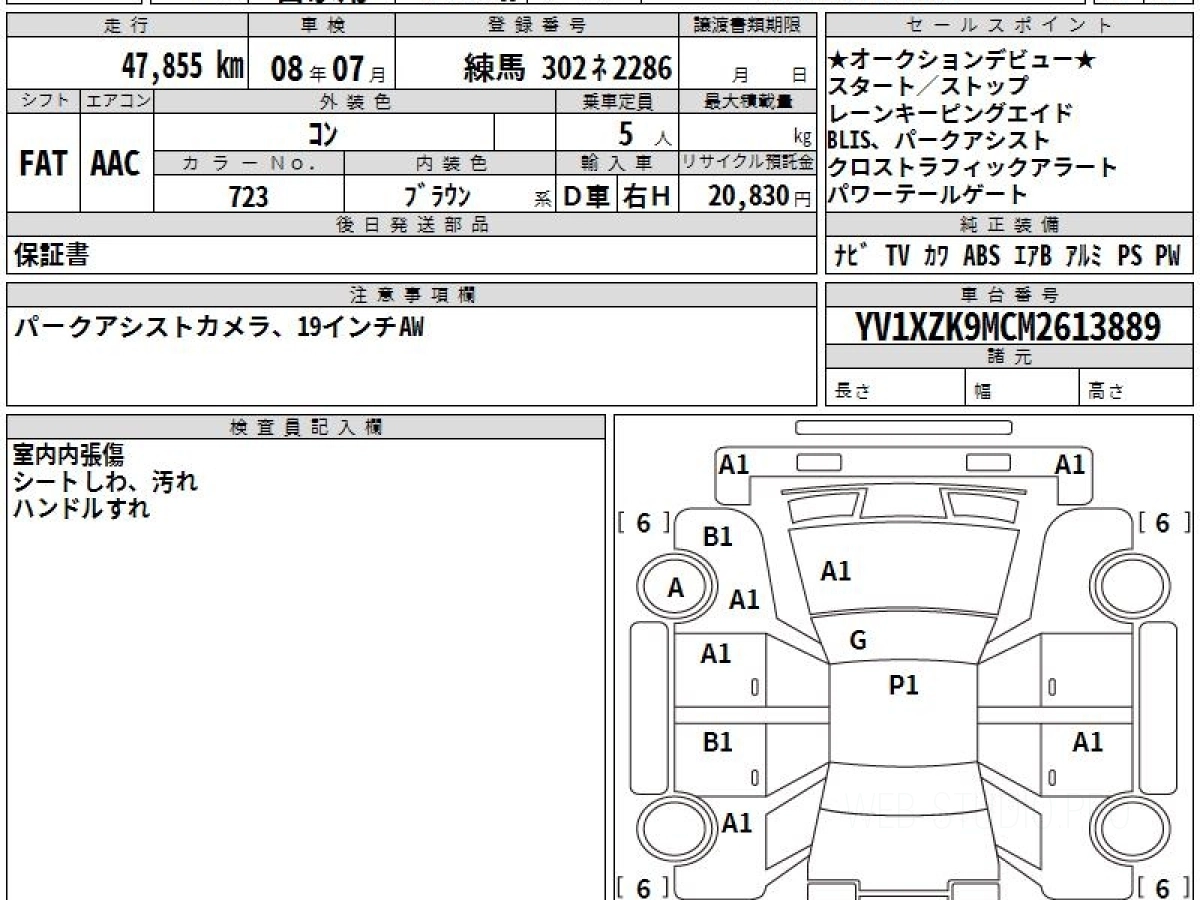This screenshot has width=1200, height=900.
Task: Click the ナビ equipment item
Action: (x=851, y=256)
